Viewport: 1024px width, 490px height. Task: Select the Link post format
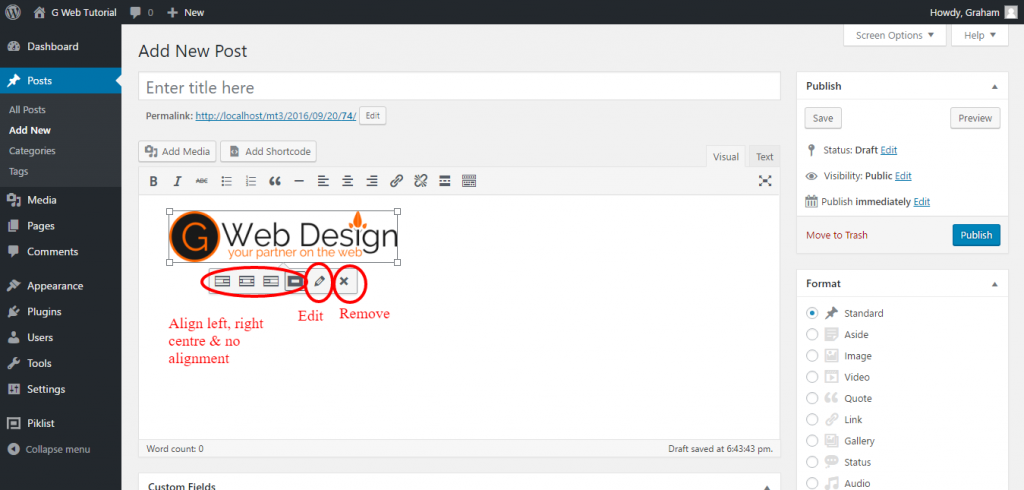pos(812,419)
